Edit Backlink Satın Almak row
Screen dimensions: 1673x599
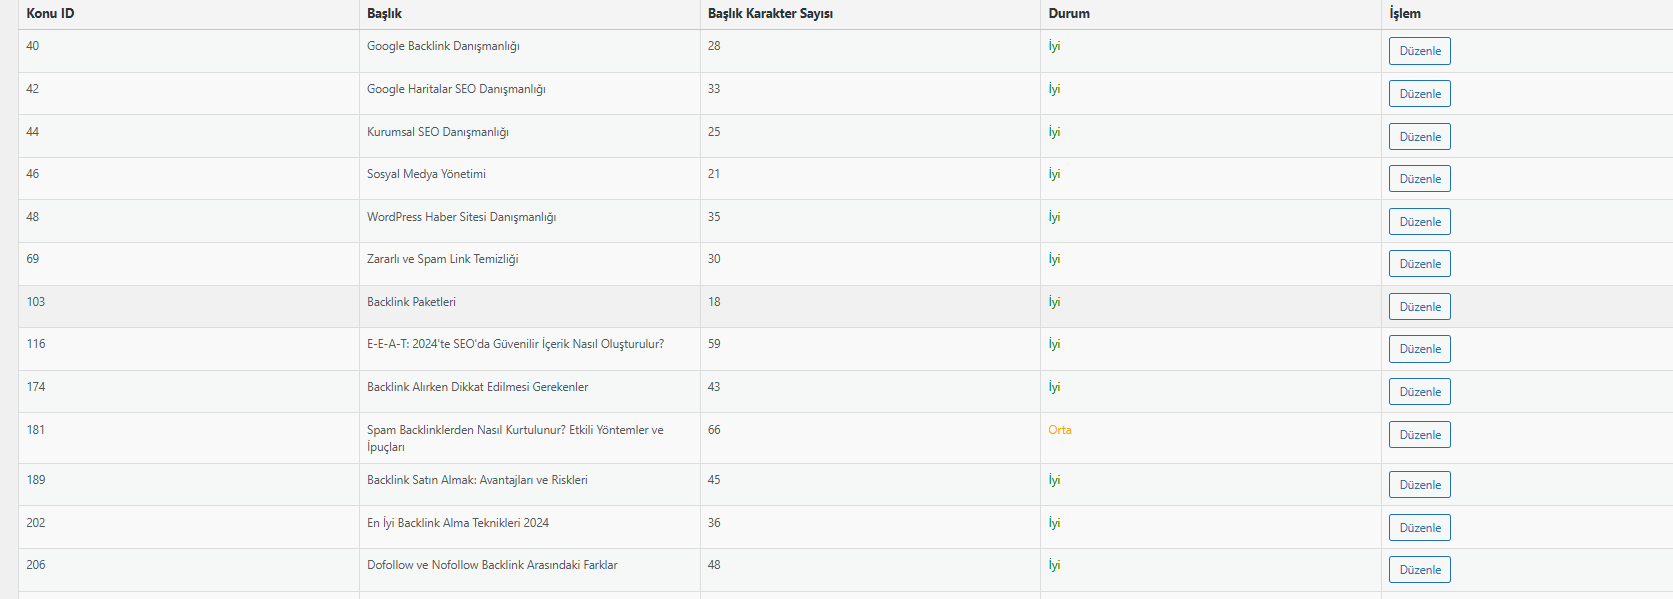click(x=1419, y=485)
